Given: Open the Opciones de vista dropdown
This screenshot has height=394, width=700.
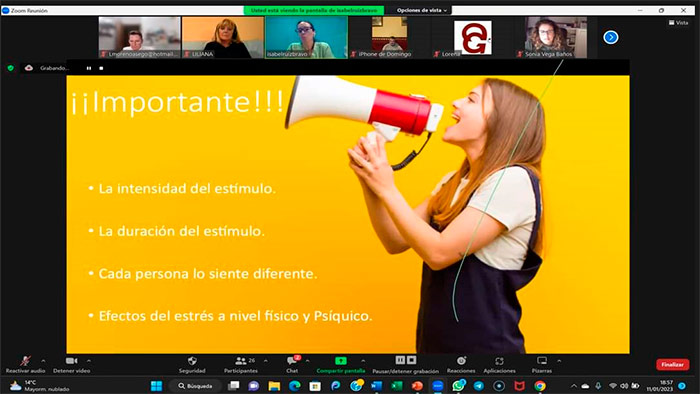Looking at the screenshot, I should [422, 10].
